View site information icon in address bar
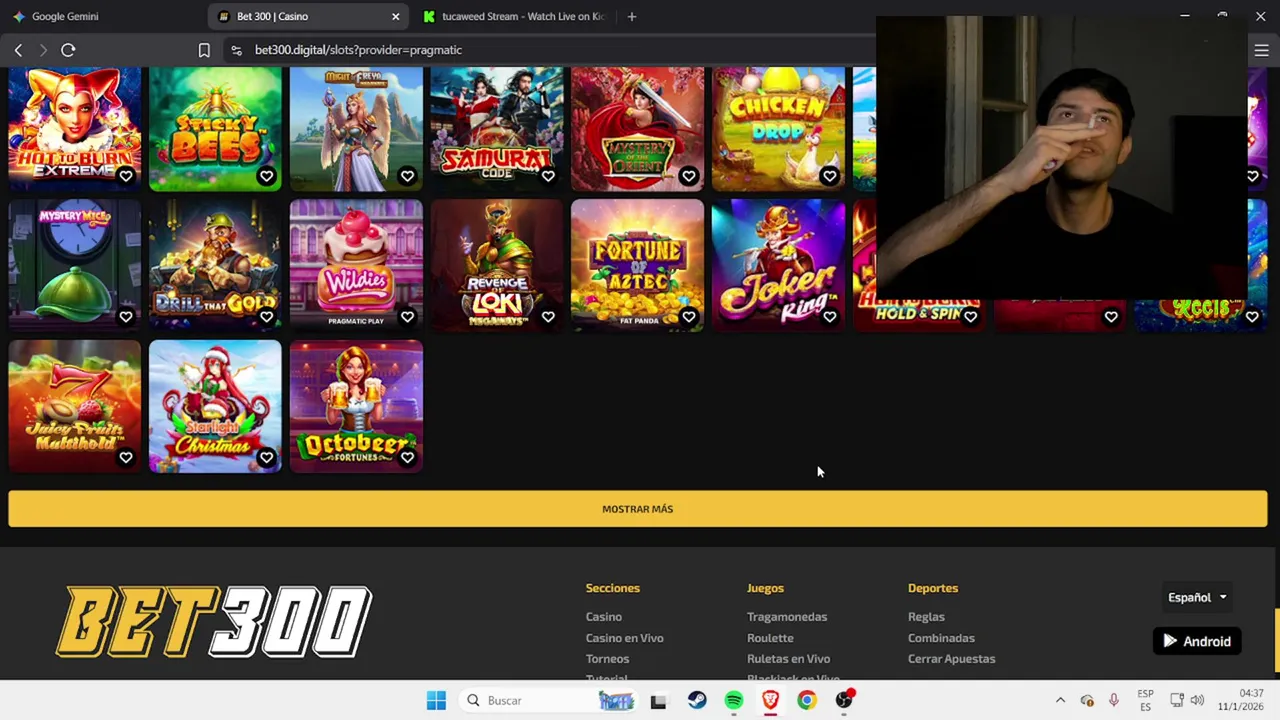The height and width of the screenshot is (720, 1280). 236,50
